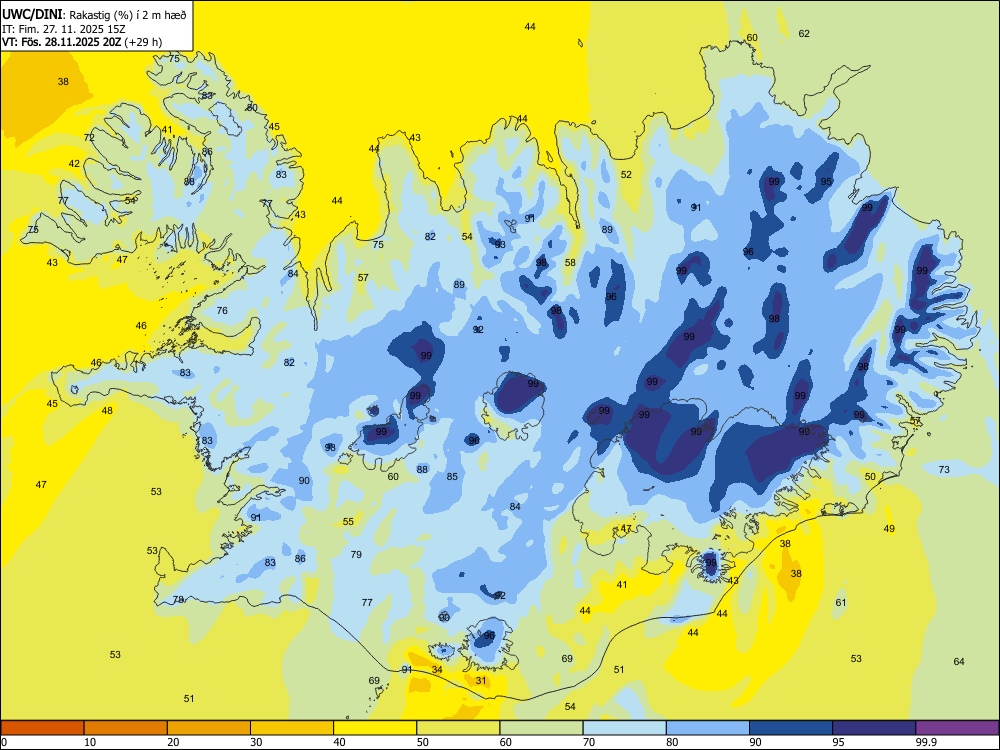Select the humidity value '73' east of Iceland
The image size is (1000, 750).
945,469
